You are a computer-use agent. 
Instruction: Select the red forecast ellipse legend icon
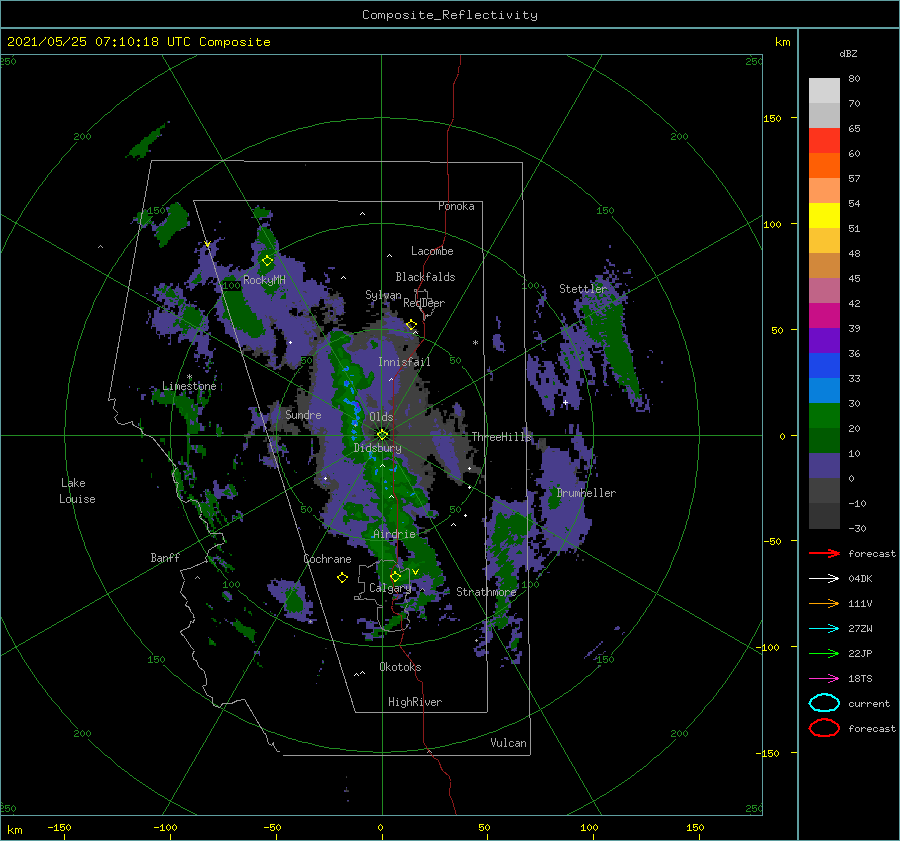[x=824, y=728]
